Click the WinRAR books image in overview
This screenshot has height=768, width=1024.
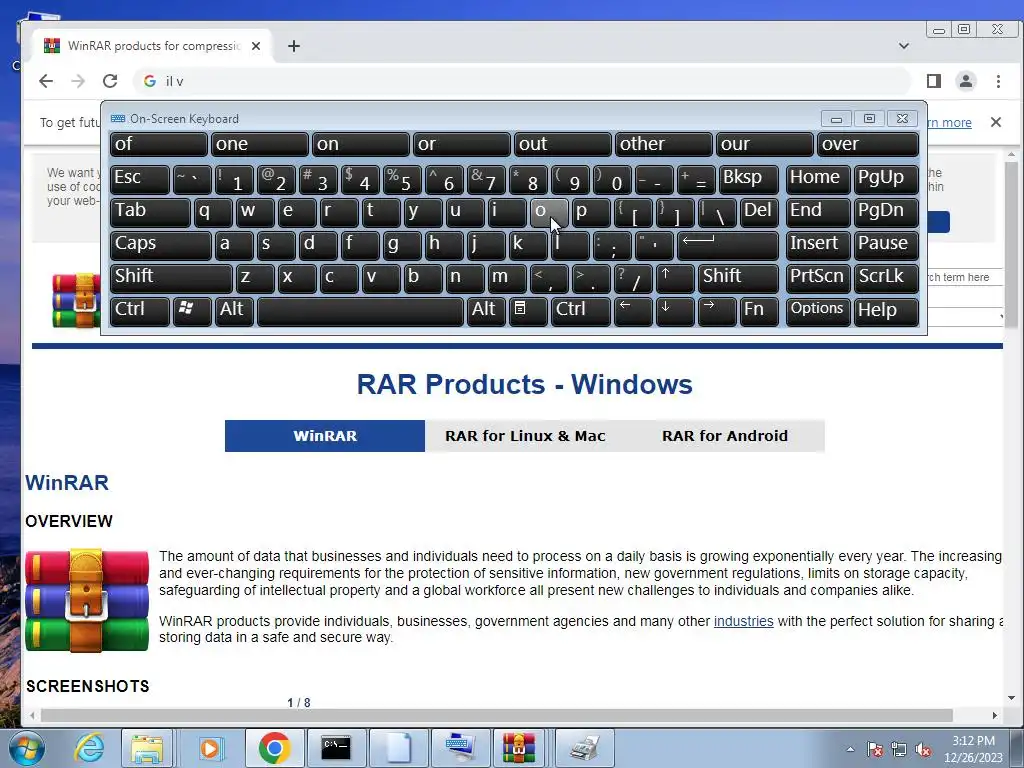pyautogui.click(x=87, y=600)
